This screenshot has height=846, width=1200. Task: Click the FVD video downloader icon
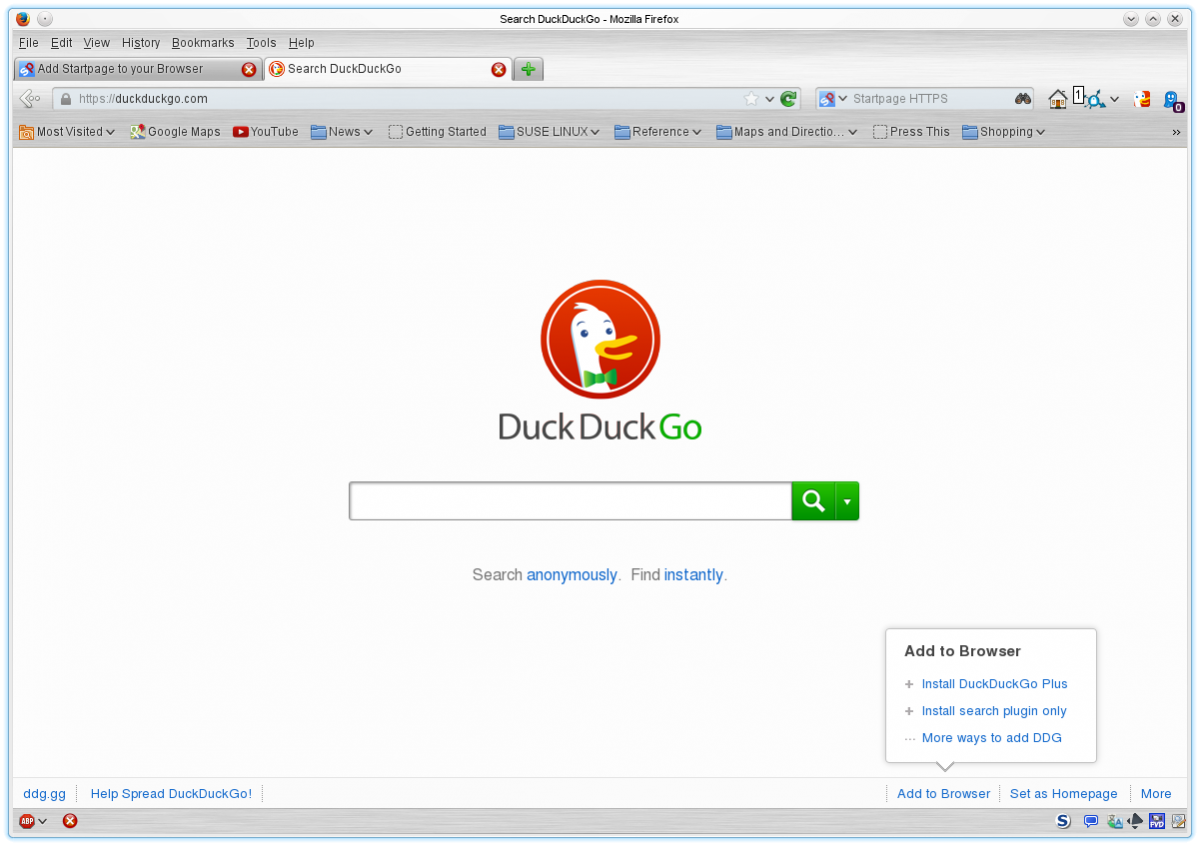coord(1157,821)
